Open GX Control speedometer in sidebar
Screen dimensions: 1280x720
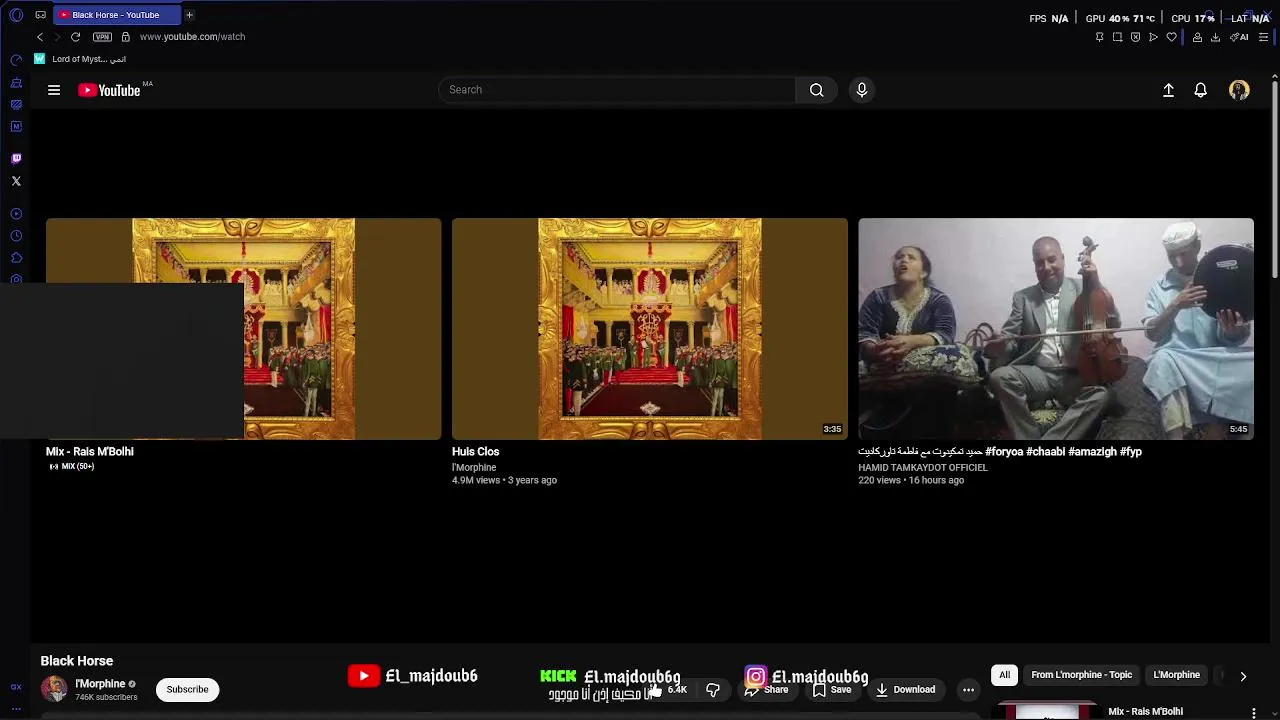click(x=16, y=60)
